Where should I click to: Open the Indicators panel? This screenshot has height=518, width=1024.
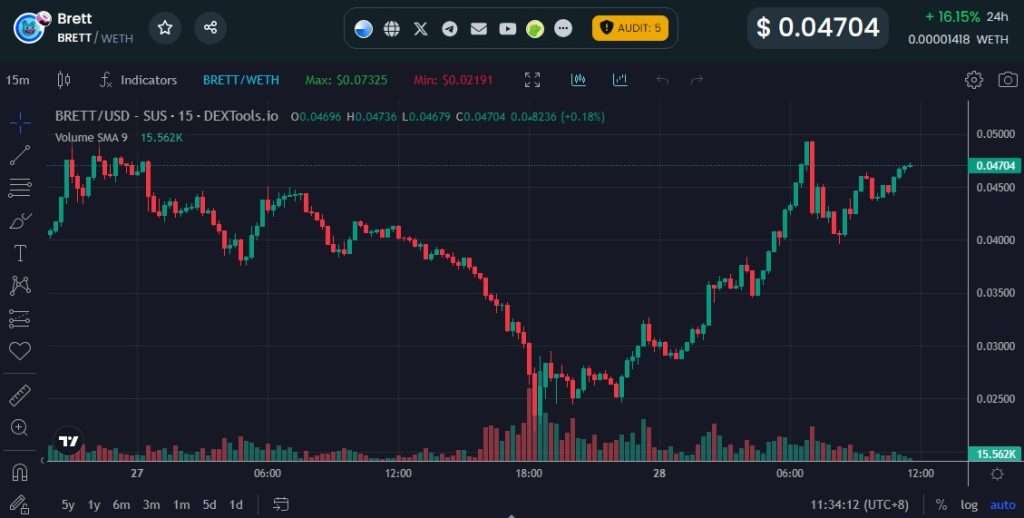click(x=138, y=80)
